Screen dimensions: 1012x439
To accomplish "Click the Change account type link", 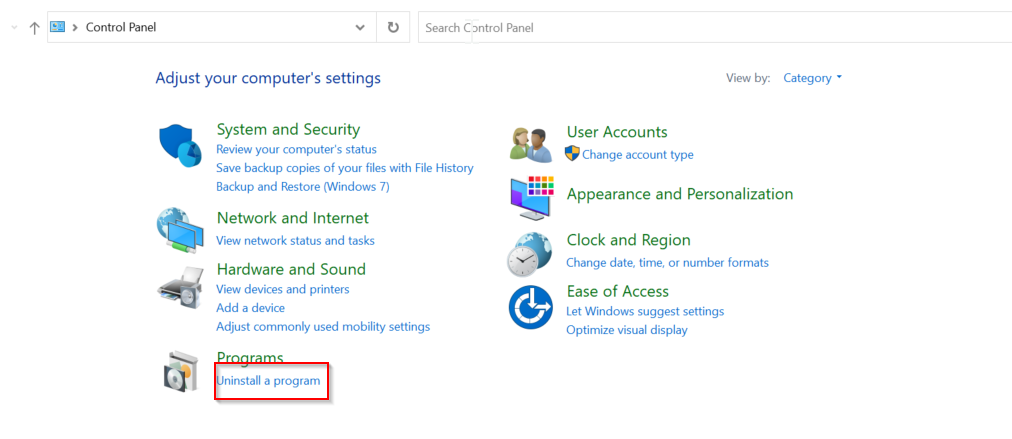I will [x=637, y=155].
